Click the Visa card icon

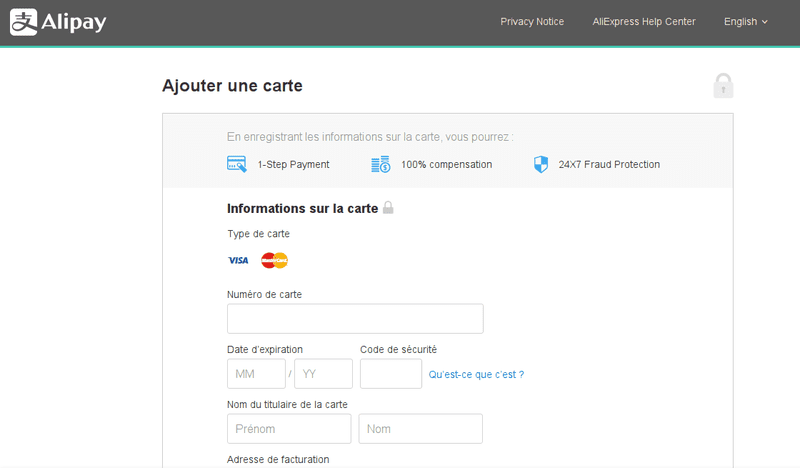[x=238, y=260]
